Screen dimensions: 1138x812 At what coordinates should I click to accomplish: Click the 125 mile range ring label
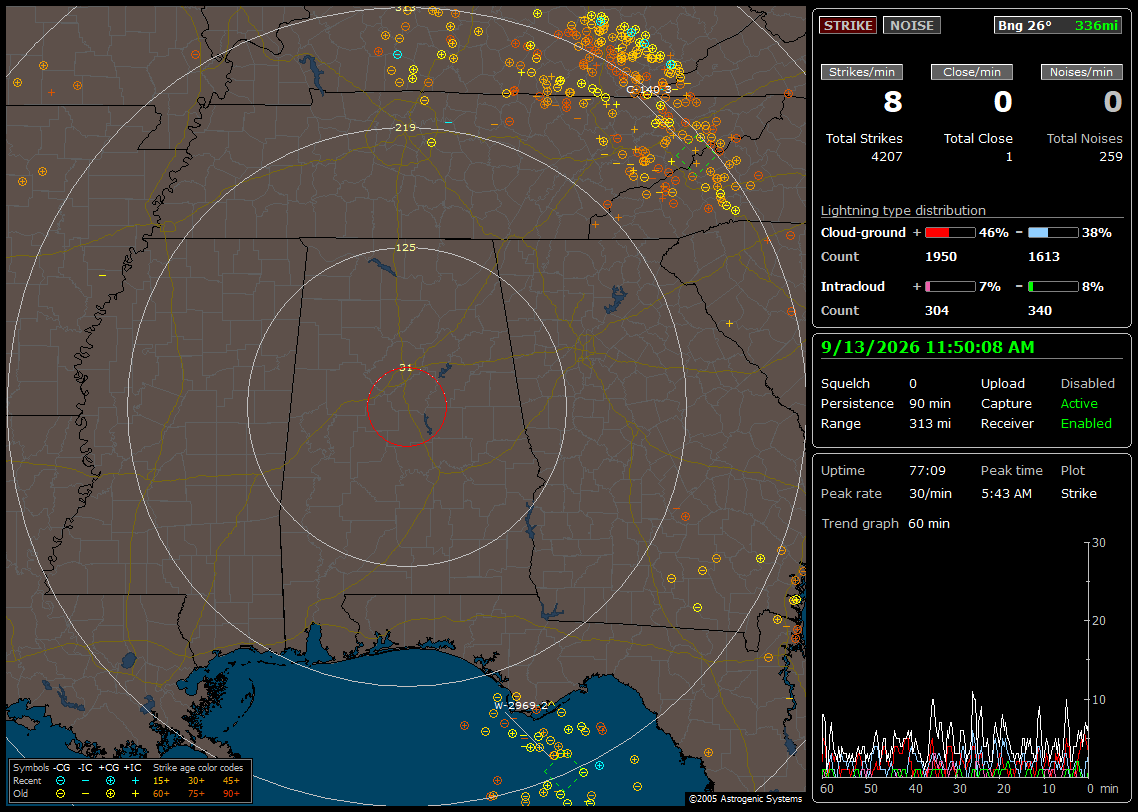pyautogui.click(x=406, y=247)
